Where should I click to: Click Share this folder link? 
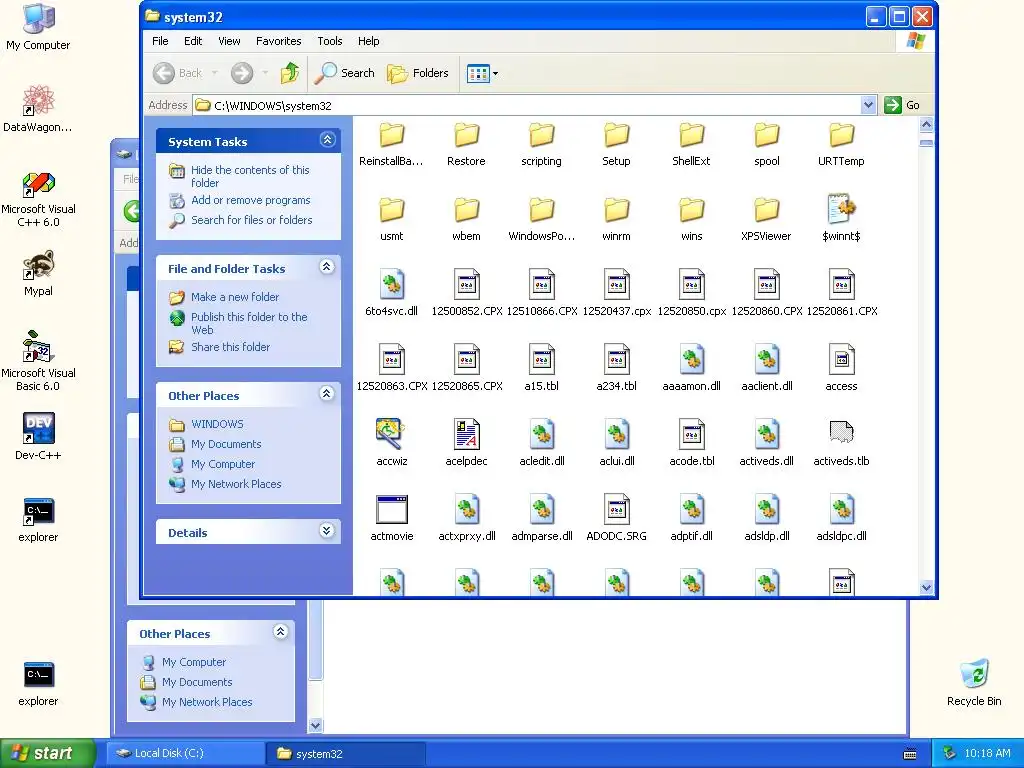pyautogui.click(x=231, y=347)
